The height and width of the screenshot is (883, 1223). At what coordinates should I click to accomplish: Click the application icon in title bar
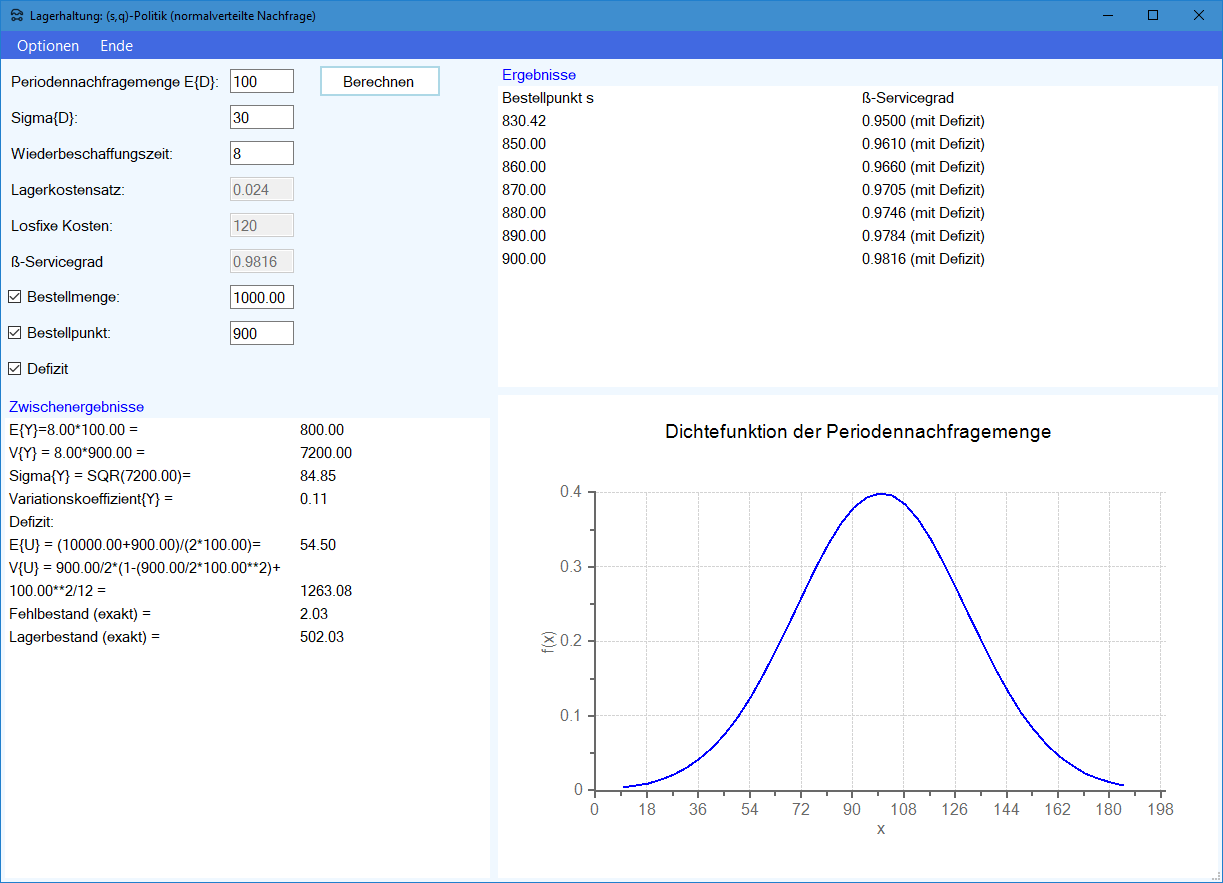[17, 15]
